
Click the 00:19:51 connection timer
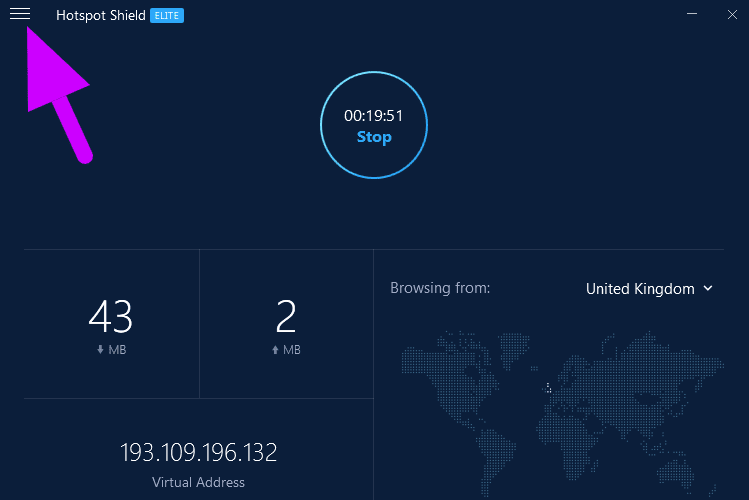(x=374, y=116)
